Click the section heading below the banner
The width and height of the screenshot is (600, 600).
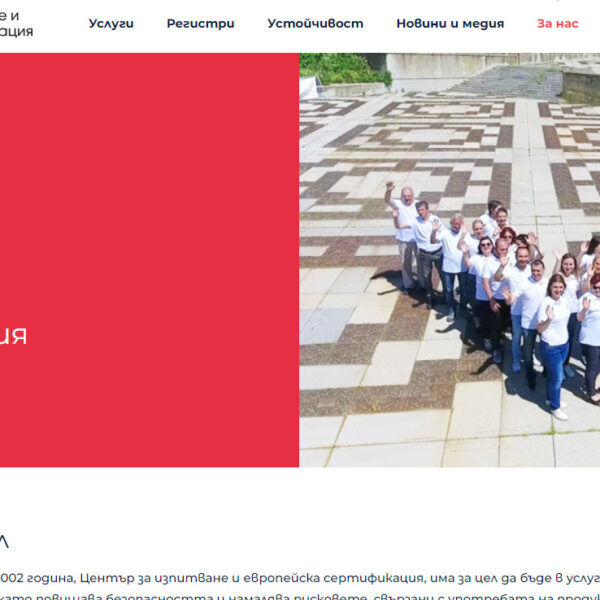[4, 541]
